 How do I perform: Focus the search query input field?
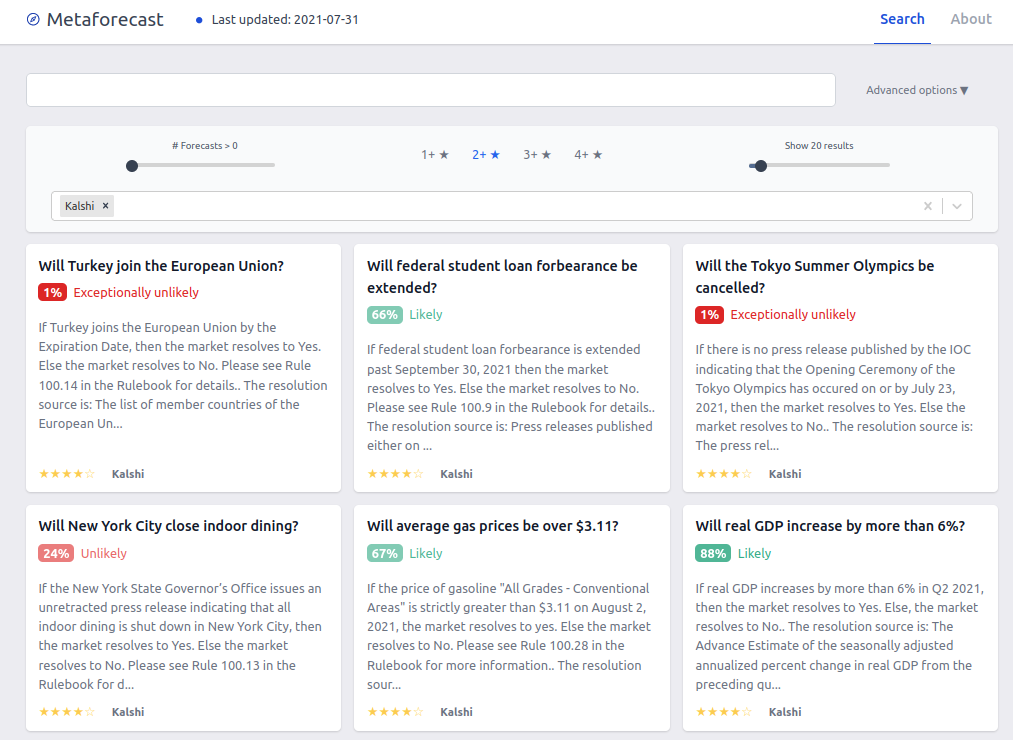(430, 90)
